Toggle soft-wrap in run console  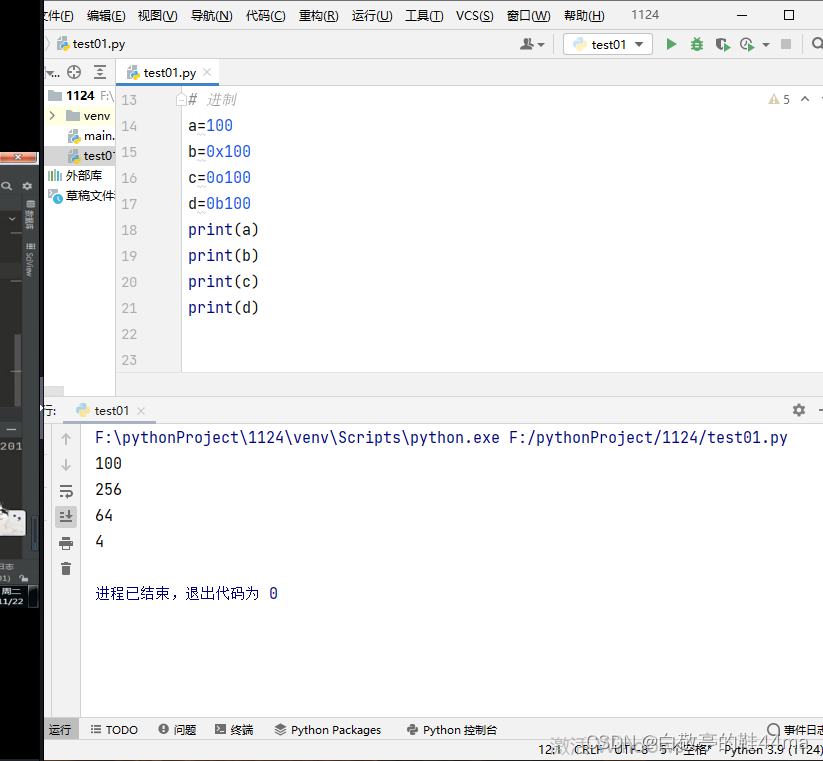pos(66,491)
